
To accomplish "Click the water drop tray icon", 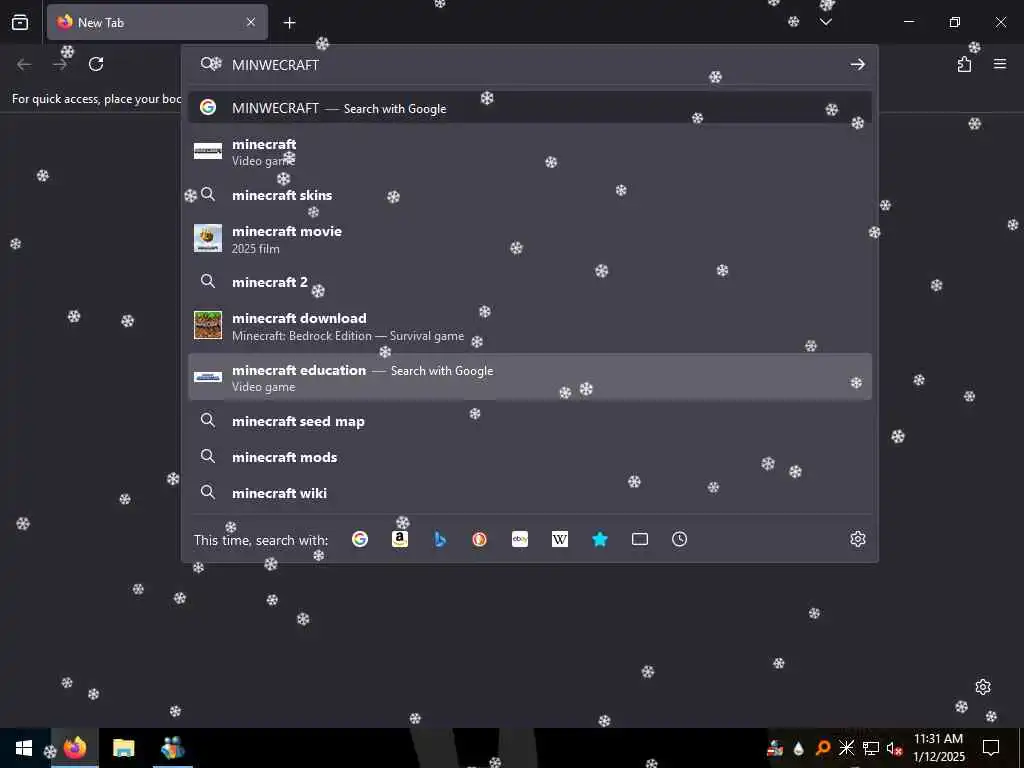I will [798, 748].
